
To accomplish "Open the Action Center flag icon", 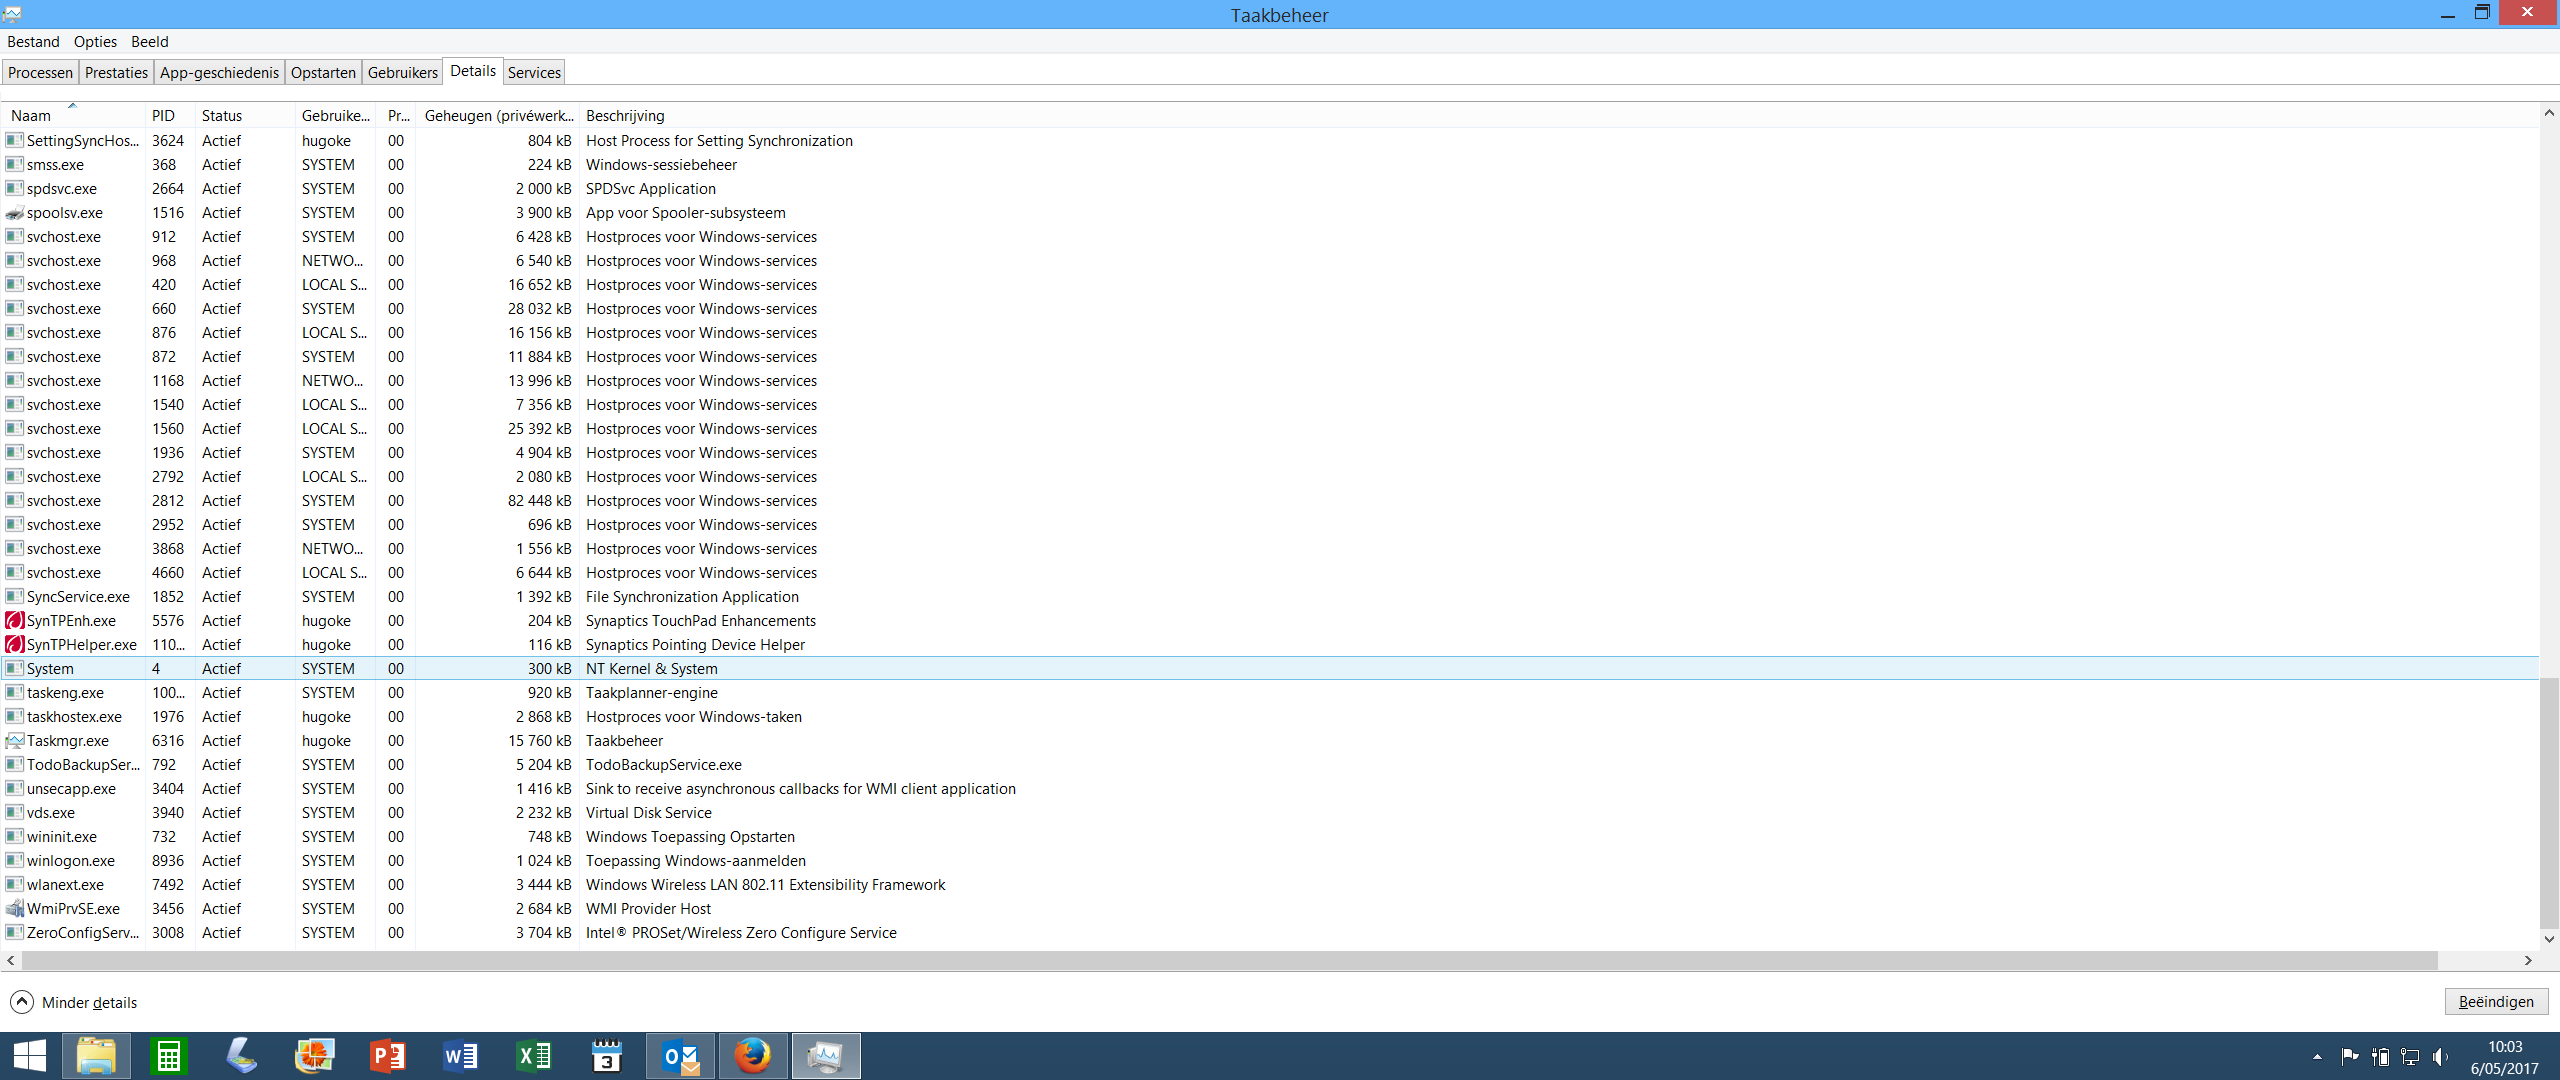I will 2349,1056.
